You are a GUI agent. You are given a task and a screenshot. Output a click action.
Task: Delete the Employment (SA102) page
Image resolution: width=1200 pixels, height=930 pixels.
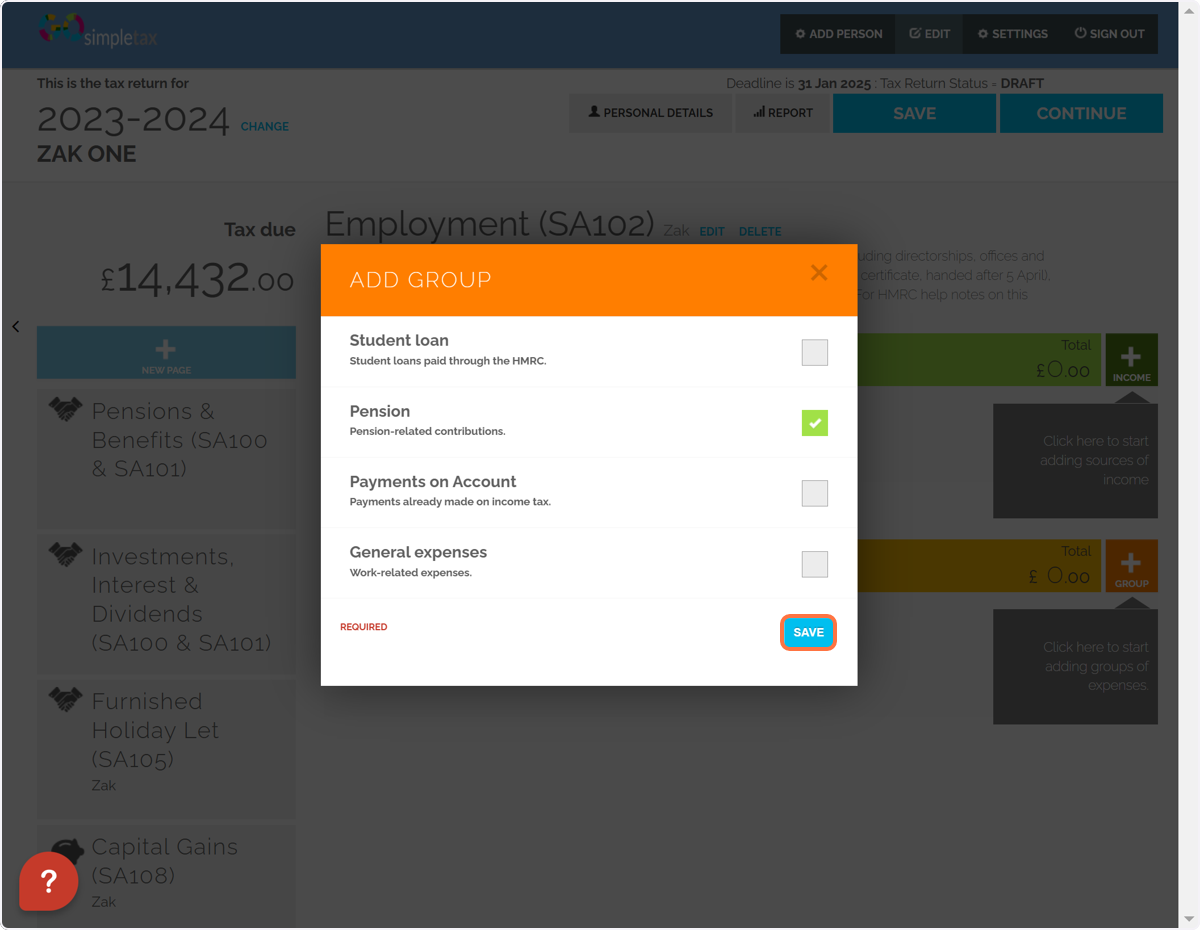click(760, 232)
